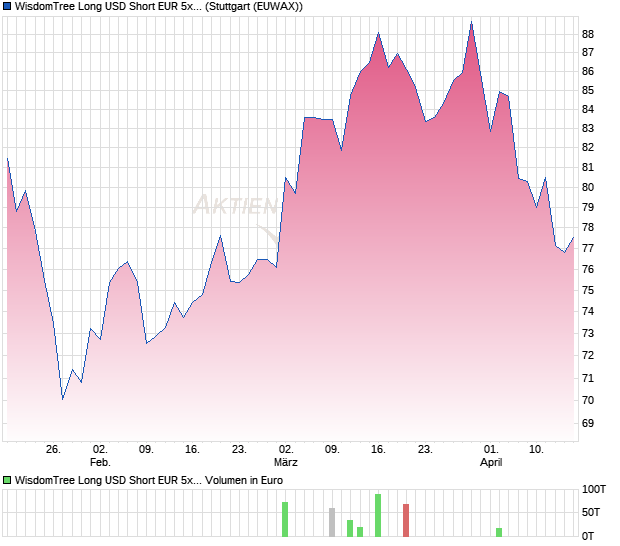Click the blue legend square beside WisdomTree title

[7, 6]
